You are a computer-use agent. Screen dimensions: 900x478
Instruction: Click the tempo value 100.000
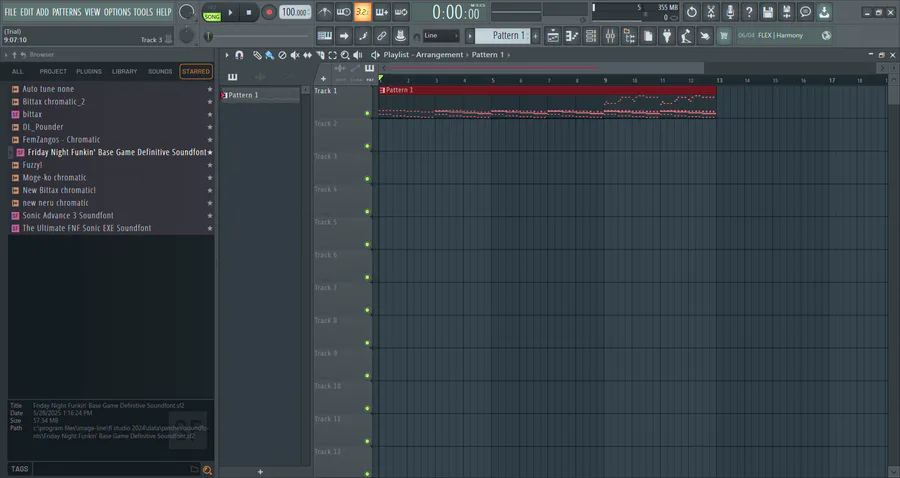[x=296, y=11]
